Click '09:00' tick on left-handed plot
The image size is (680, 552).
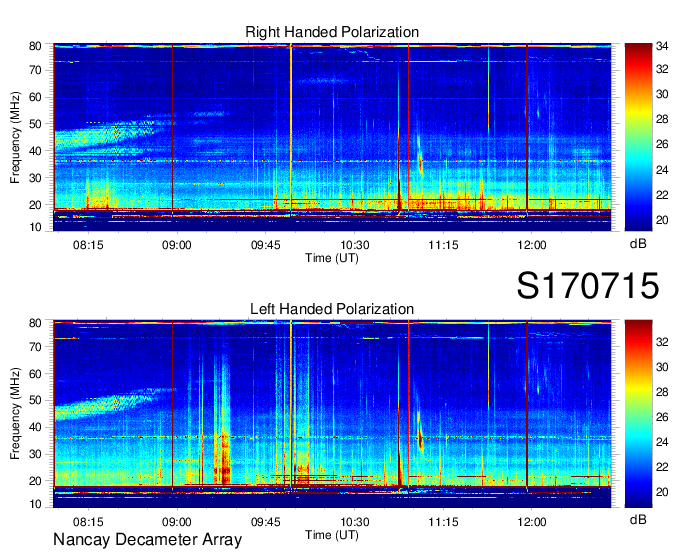[x=177, y=522]
